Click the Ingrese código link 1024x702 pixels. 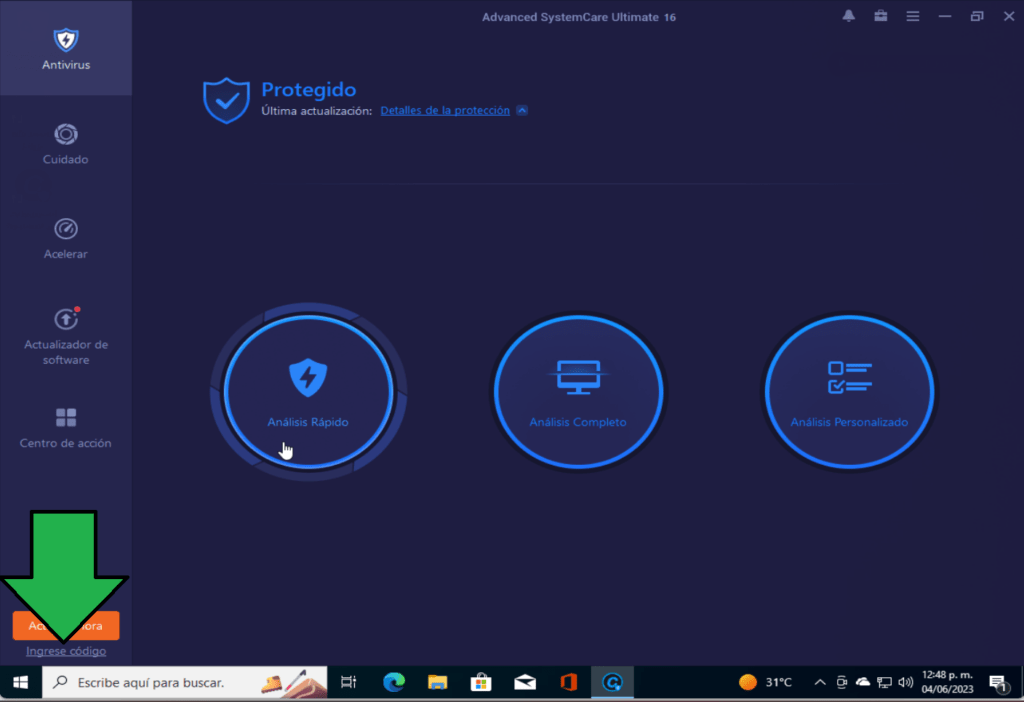point(66,651)
